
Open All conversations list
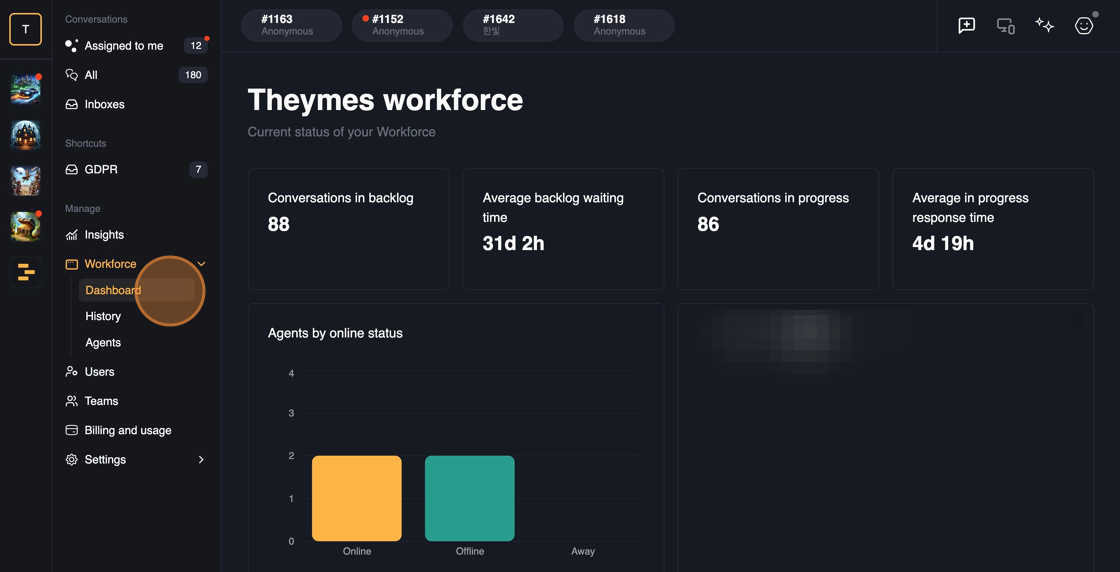pos(136,75)
